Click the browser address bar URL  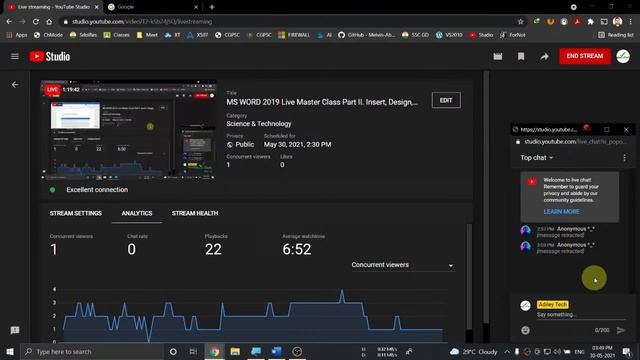coord(142,22)
